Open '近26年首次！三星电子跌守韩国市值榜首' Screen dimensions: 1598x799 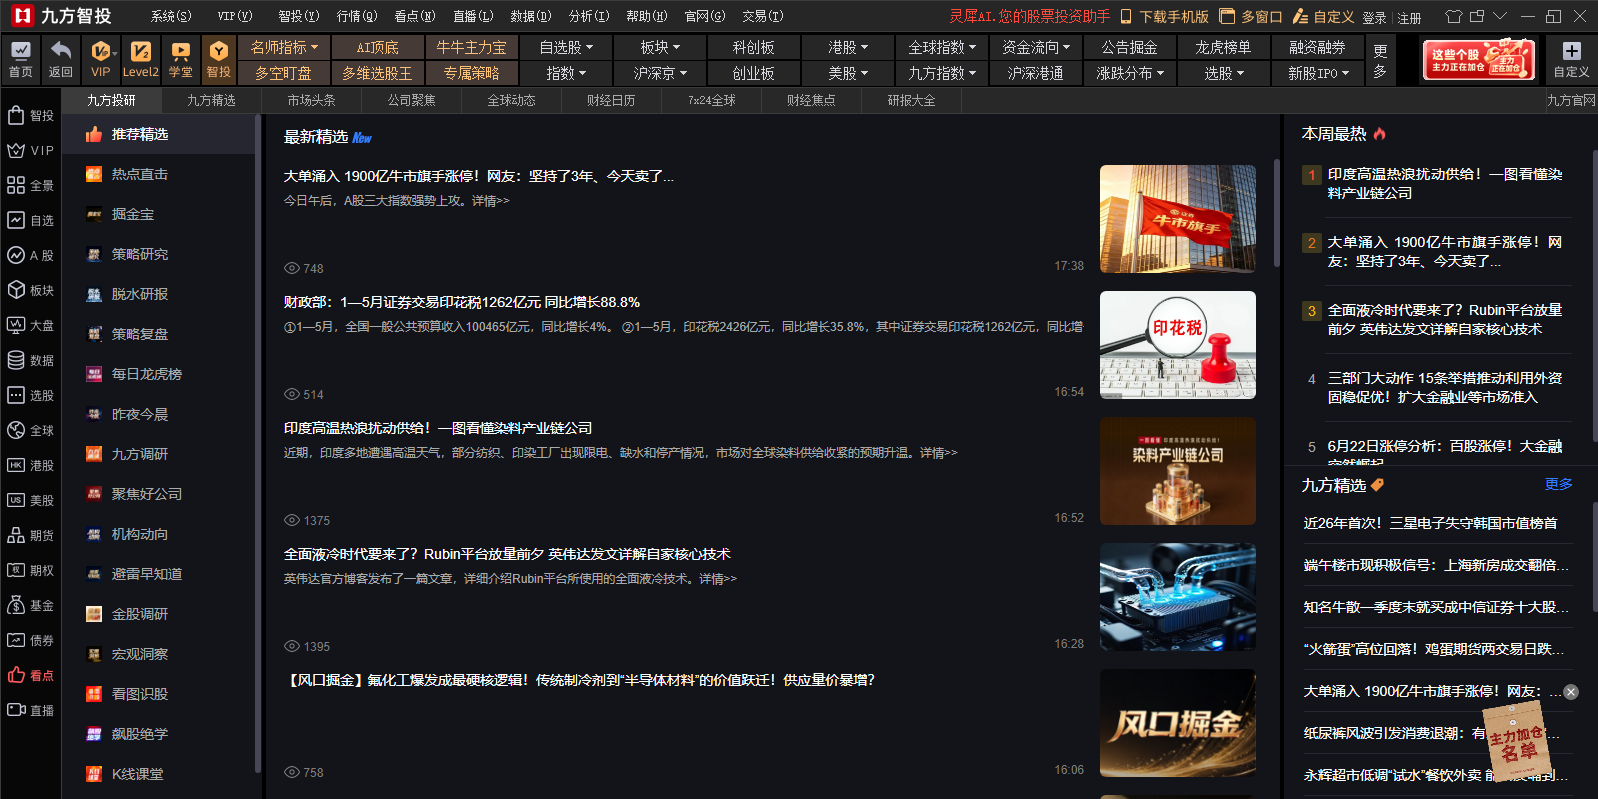1430,523
